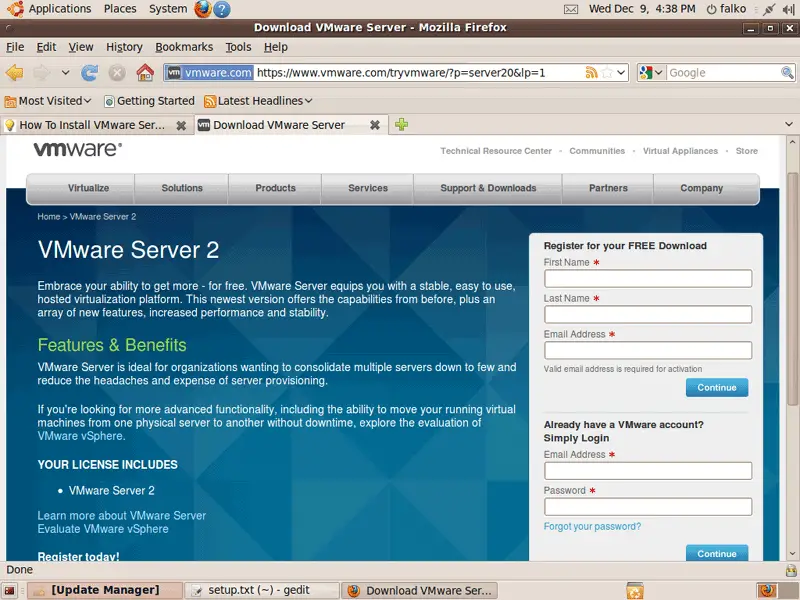Image resolution: width=800 pixels, height=600 pixels.
Task: Click the Show Desktop icon in bottom panel
Action: pos(9,591)
